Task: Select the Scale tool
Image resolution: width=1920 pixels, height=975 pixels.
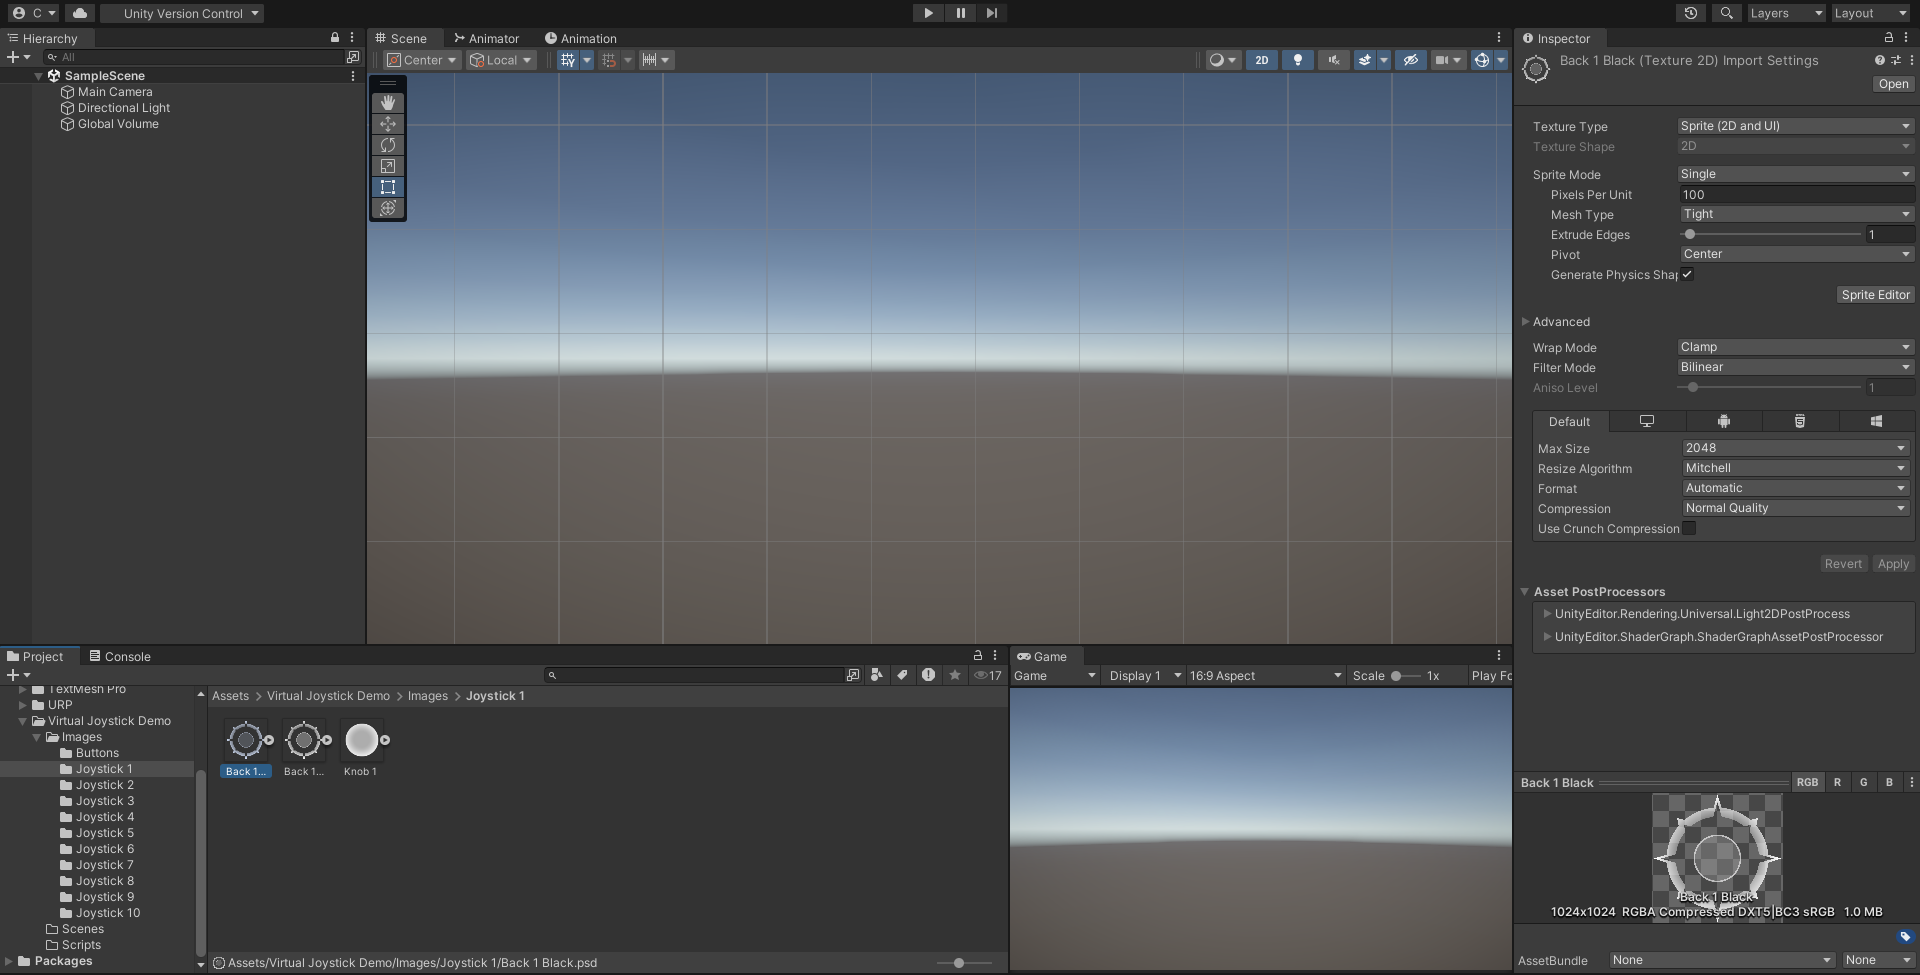Action: coord(388,166)
